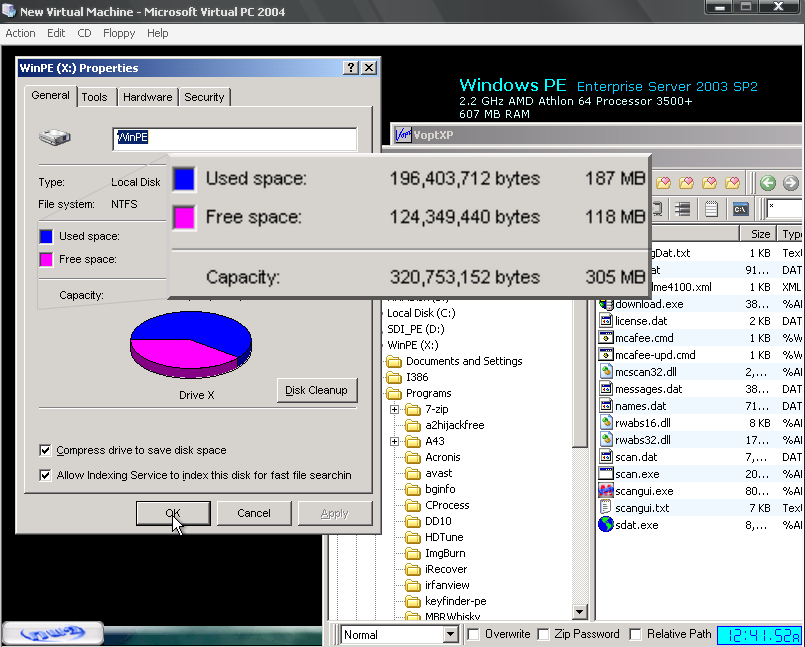This screenshot has height=647, width=805.
Task: Select the a2hijackfree folder
Action: (455, 425)
